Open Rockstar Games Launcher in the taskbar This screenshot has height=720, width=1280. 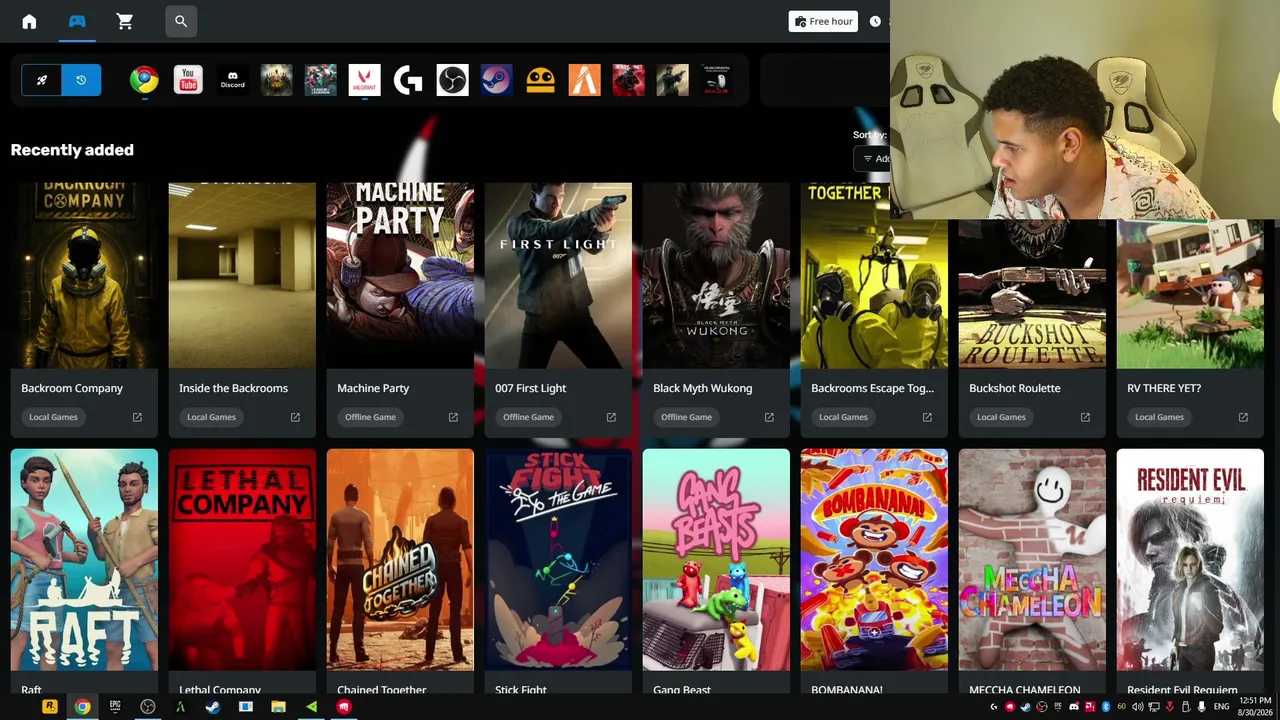point(50,707)
